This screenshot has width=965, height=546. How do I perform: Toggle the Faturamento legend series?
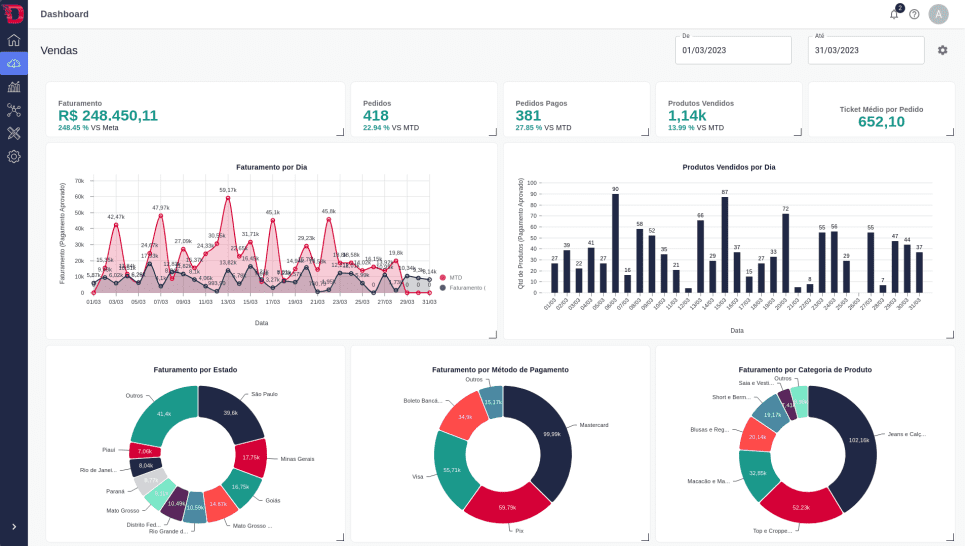pyautogui.click(x=465, y=287)
